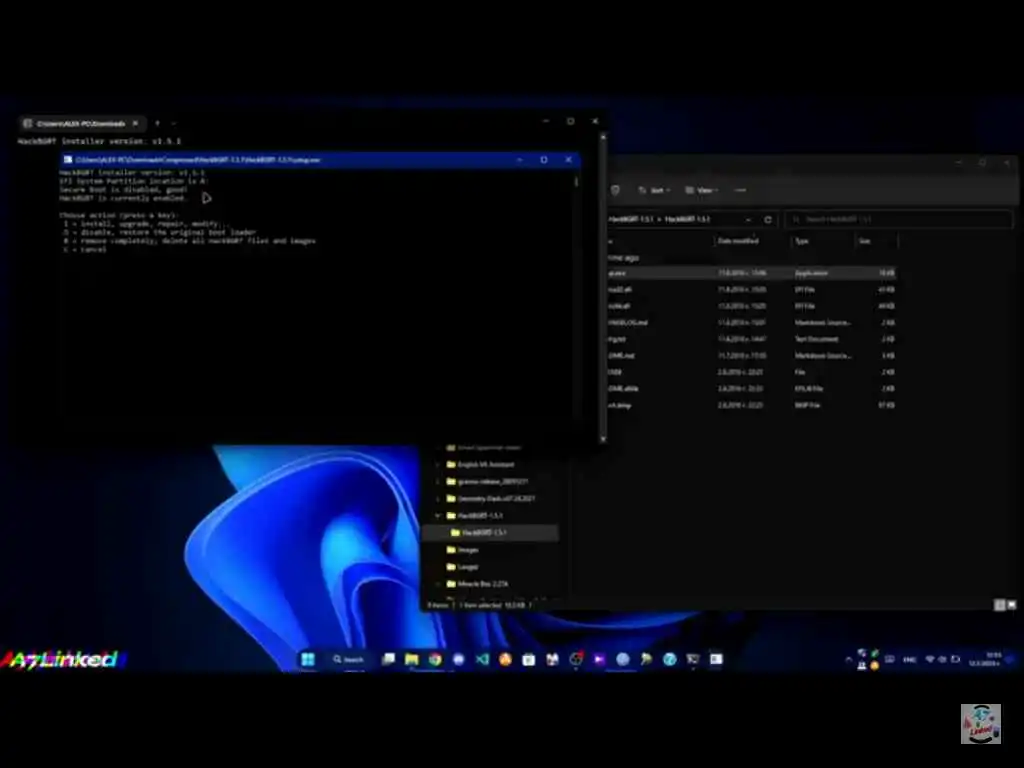Focus the Search HackBGRT field
The image size is (1024, 768).
(x=899, y=219)
